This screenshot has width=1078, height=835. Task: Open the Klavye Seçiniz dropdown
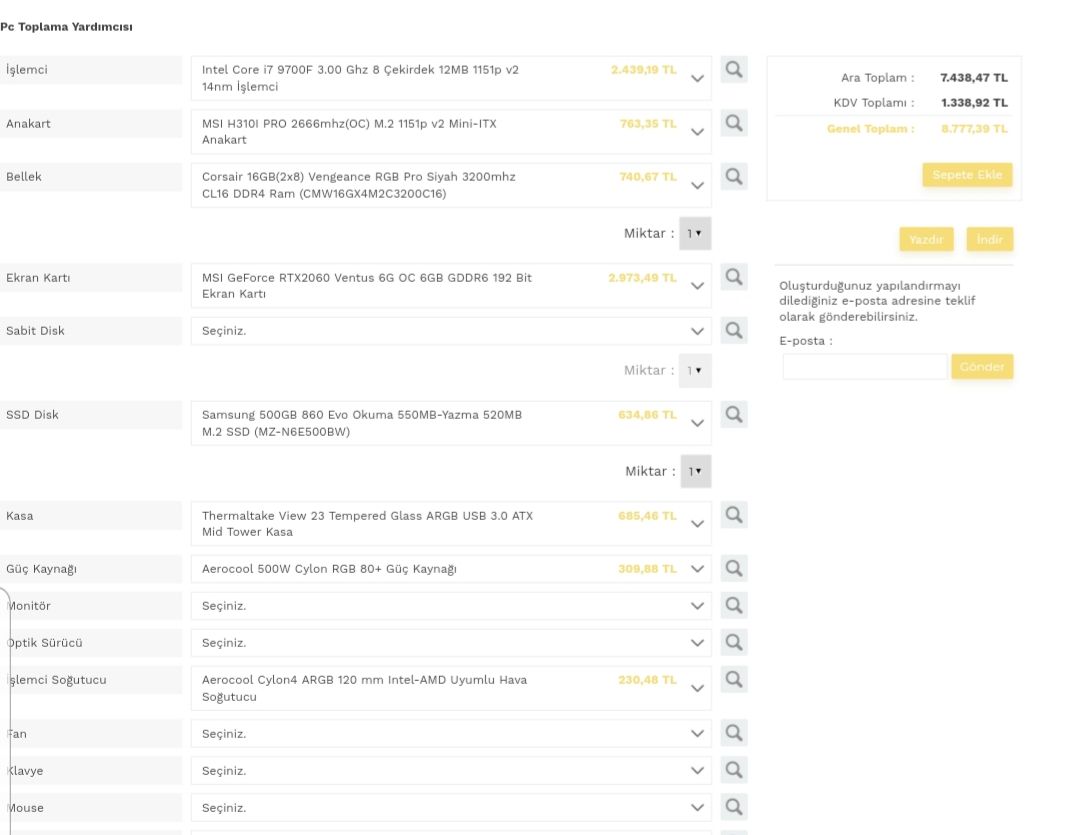pyautogui.click(x=451, y=771)
